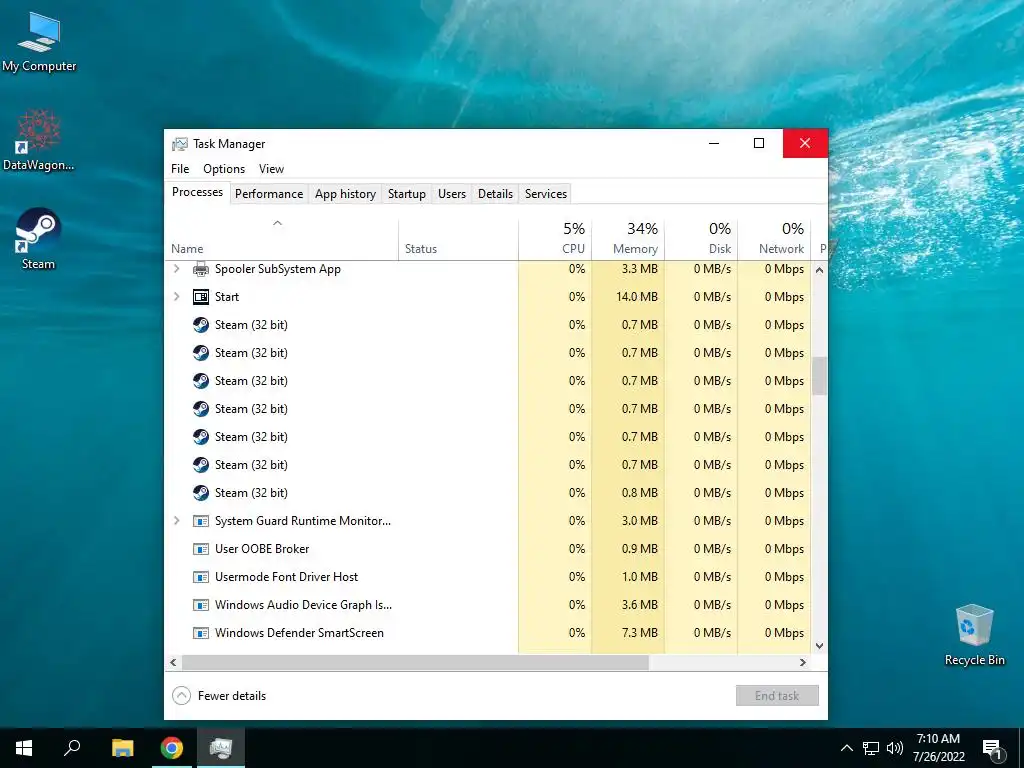The height and width of the screenshot is (768, 1024).
Task: Open the Windows Start menu button
Action: 24,748
